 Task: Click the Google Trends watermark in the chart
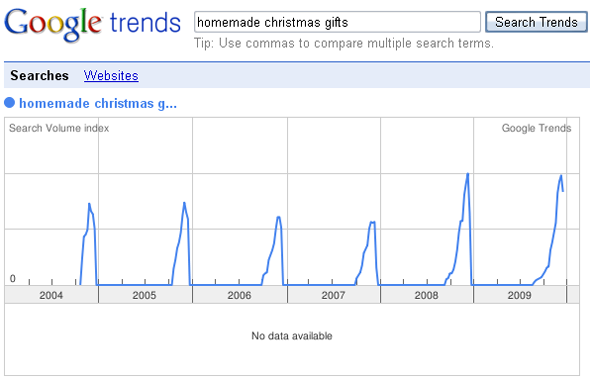pyautogui.click(x=536, y=128)
